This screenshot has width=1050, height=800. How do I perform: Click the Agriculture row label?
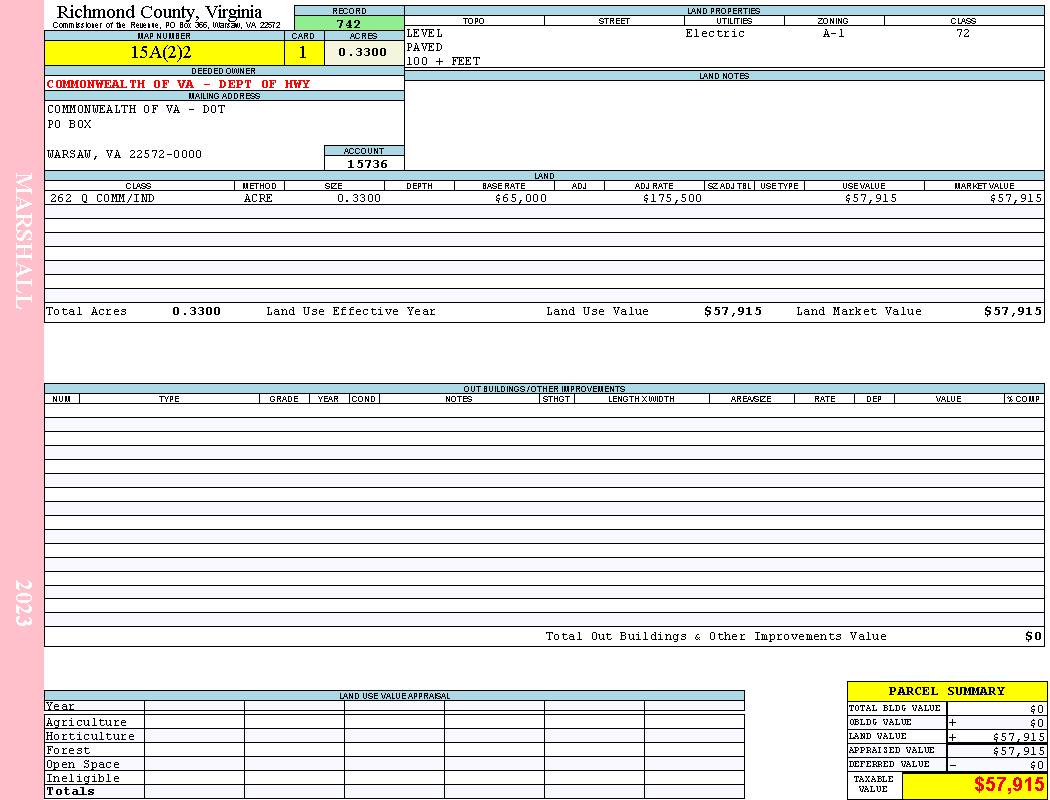click(86, 722)
